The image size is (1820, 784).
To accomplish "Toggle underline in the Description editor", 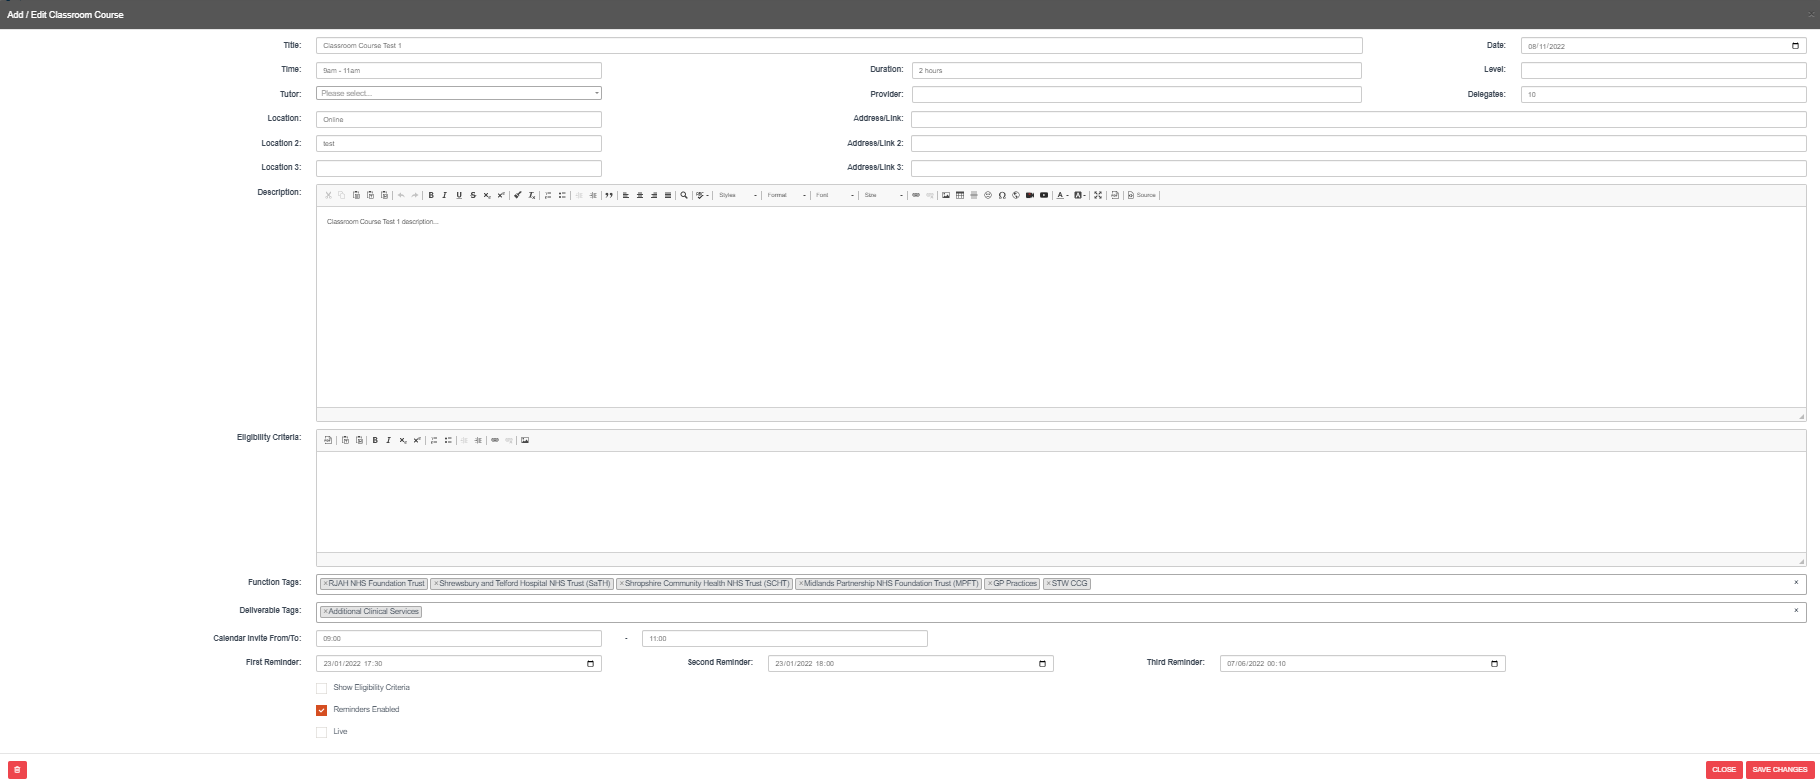I will (x=459, y=196).
